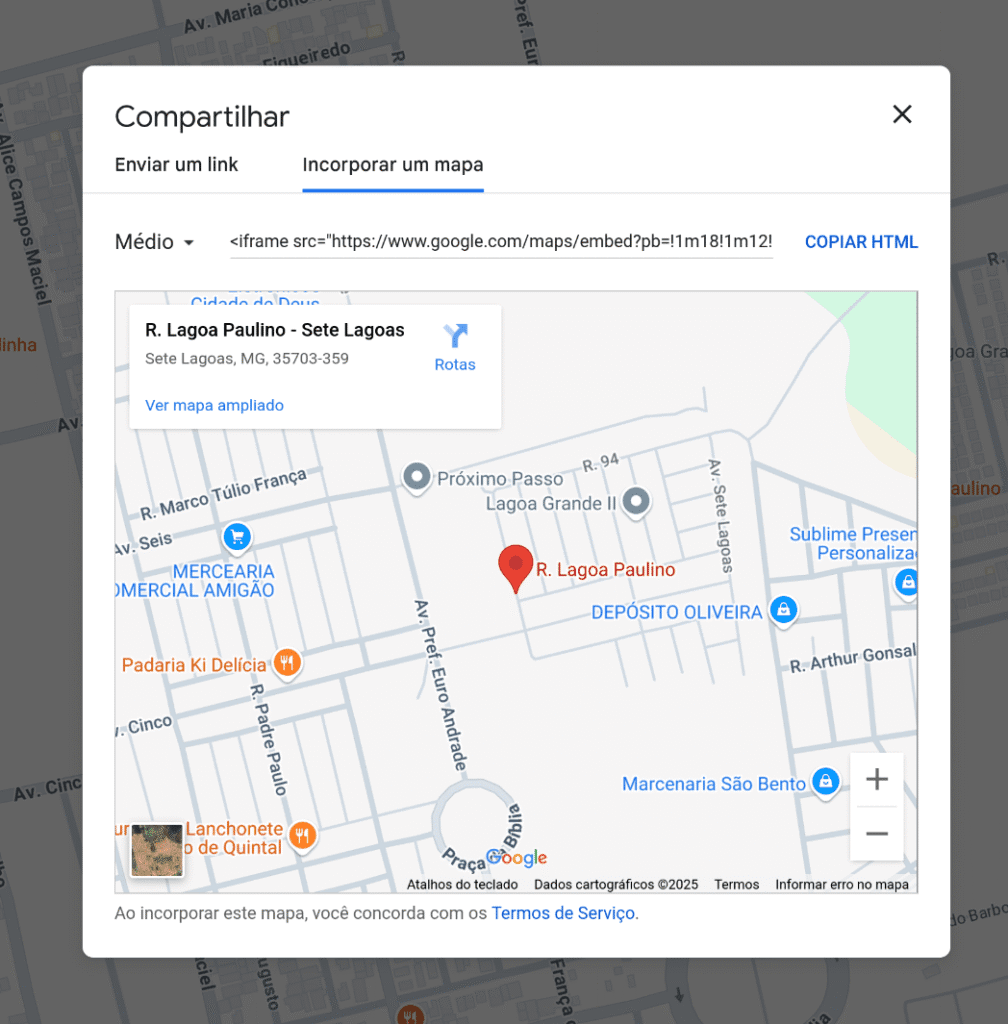1008x1024 pixels.
Task: Open the Médio size dropdown
Action: point(154,242)
